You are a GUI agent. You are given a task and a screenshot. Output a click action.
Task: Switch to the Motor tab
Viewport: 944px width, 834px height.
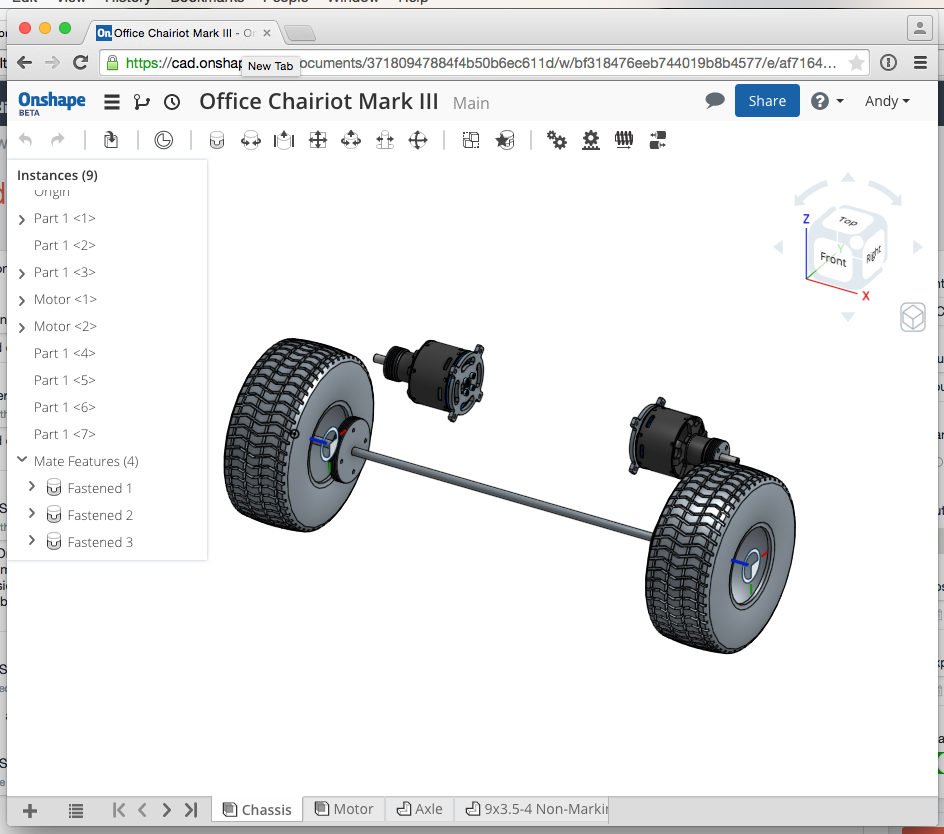coord(345,809)
